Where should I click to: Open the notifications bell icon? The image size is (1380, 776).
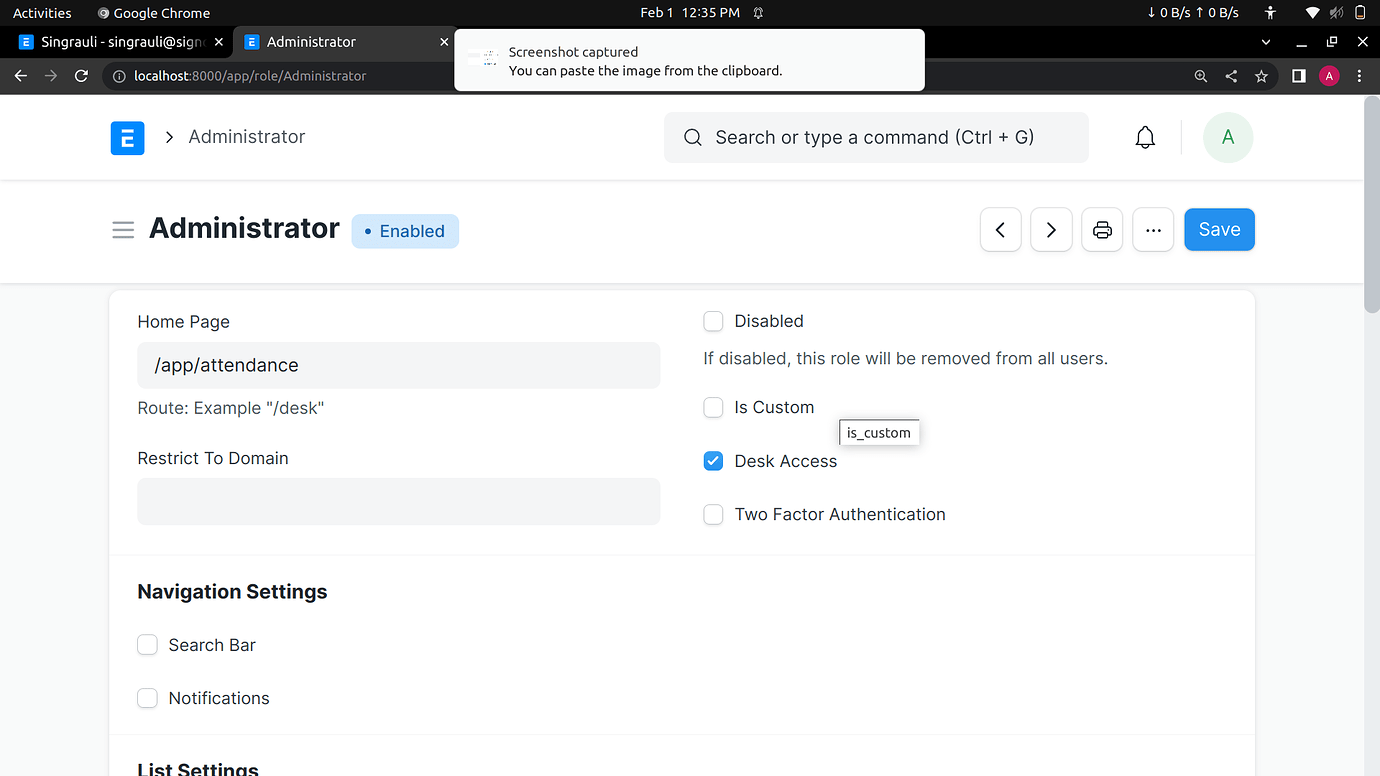point(1145,138)
